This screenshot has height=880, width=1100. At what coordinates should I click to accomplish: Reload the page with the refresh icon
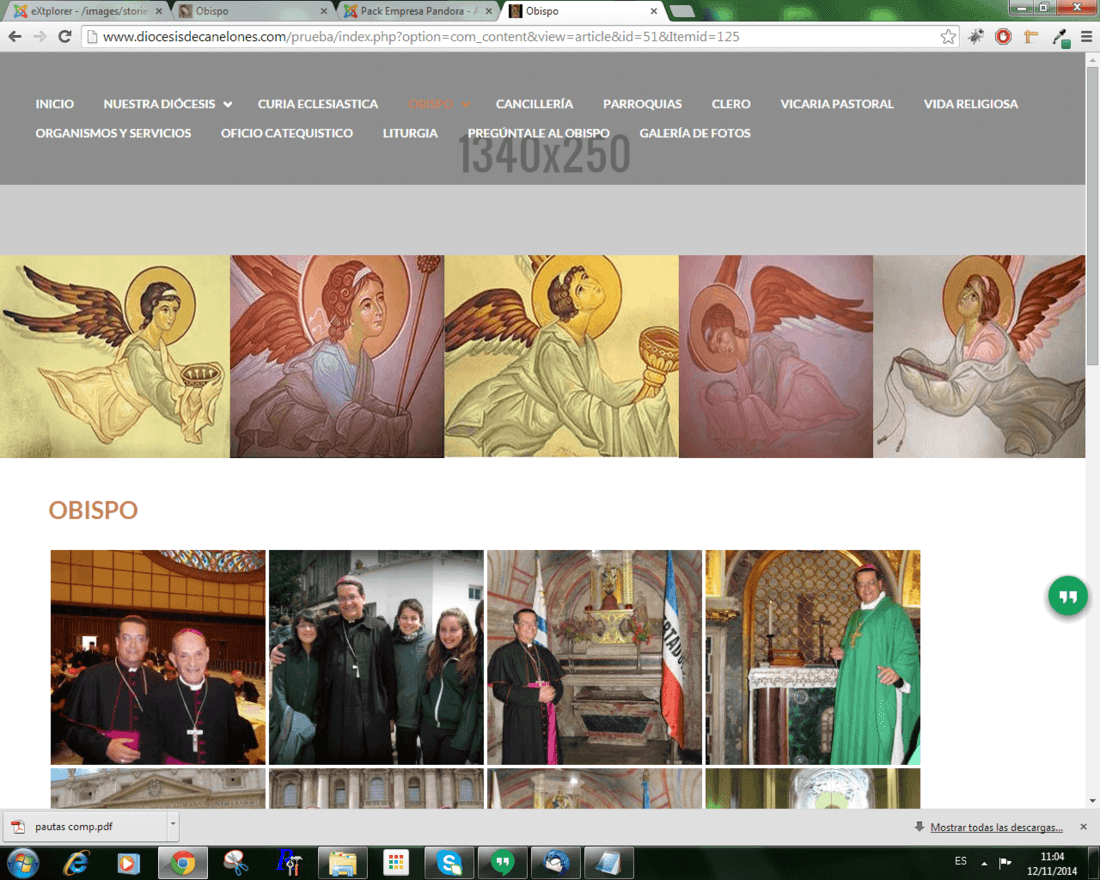tap(65, 36)
